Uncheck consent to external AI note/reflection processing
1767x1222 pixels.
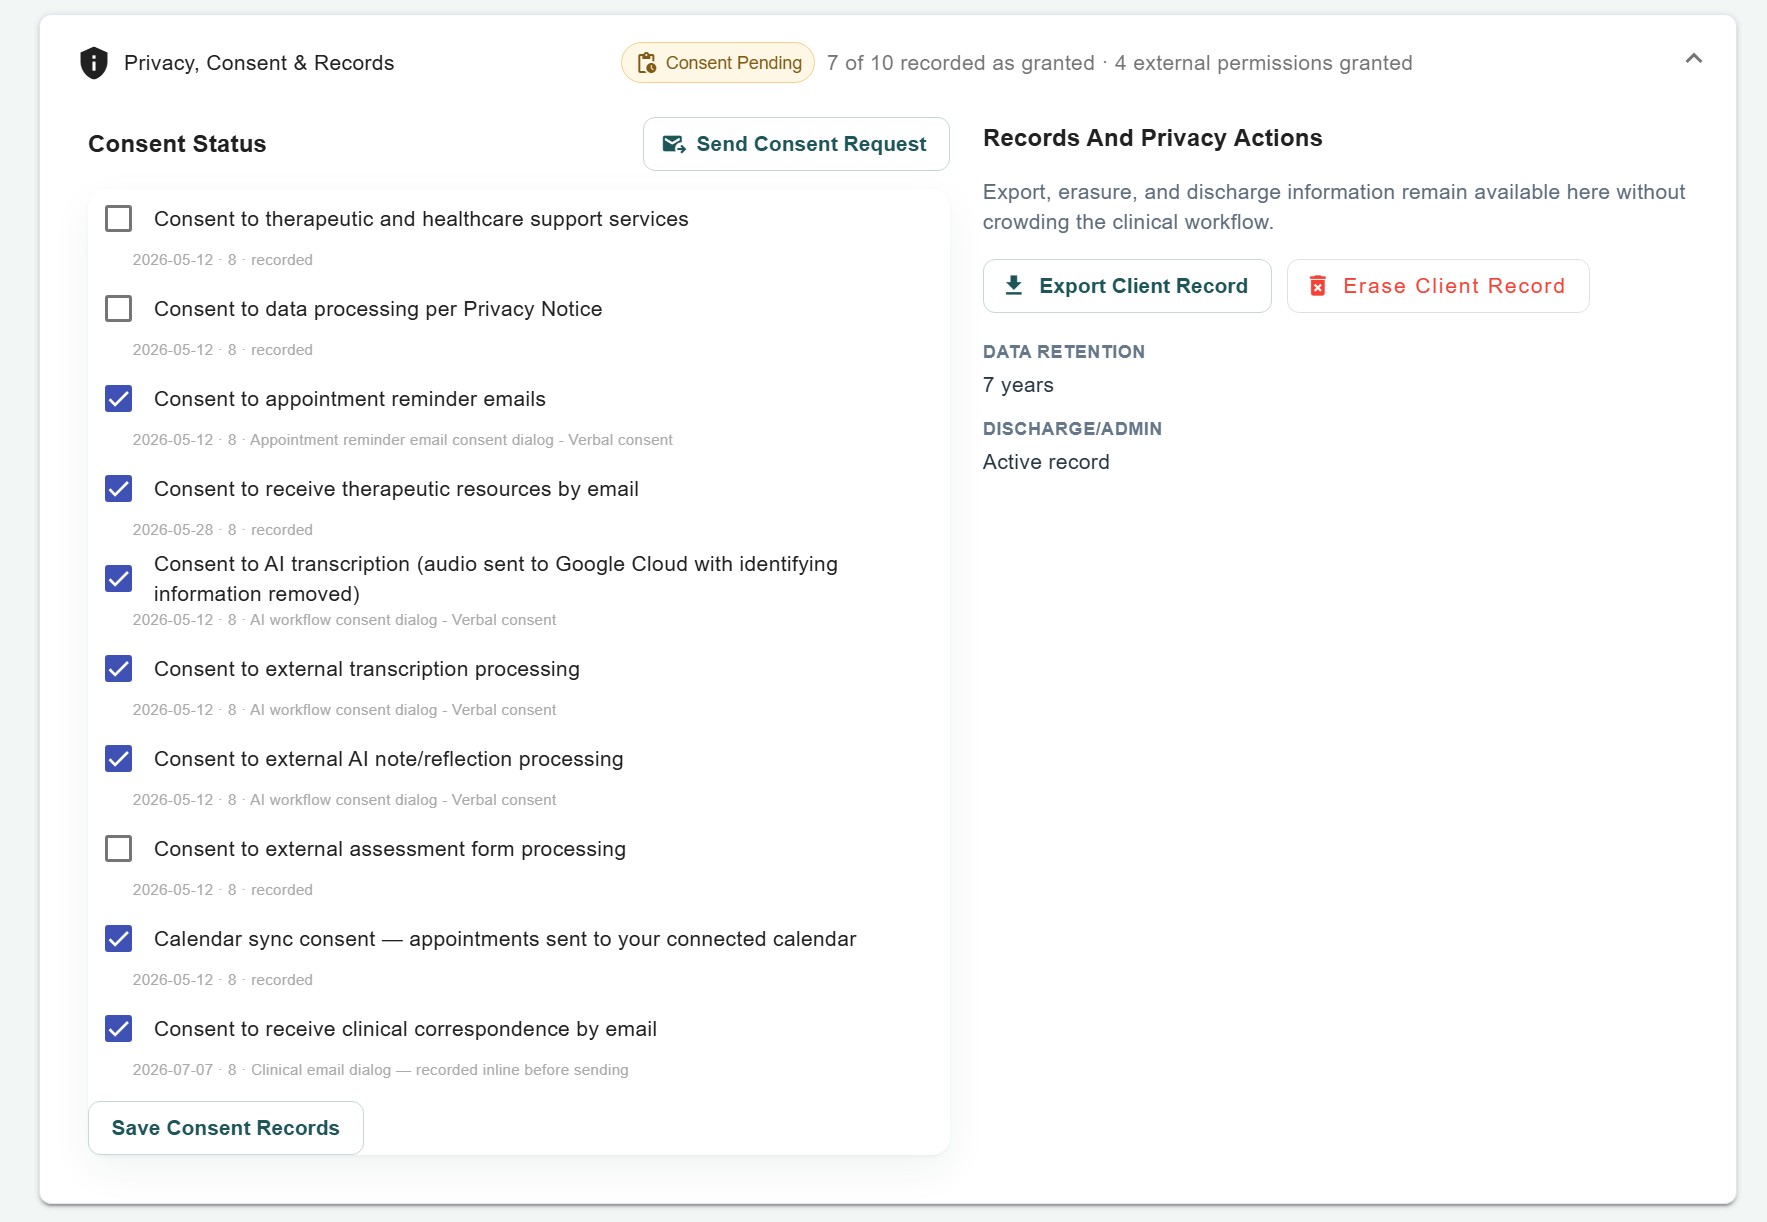tap(119, 759)
